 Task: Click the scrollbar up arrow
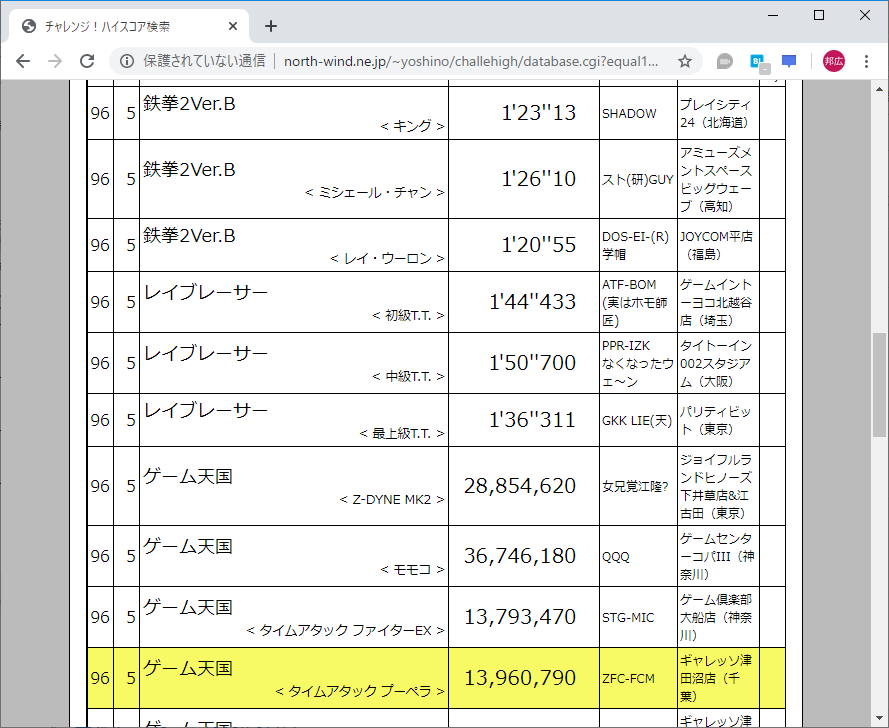879,89
